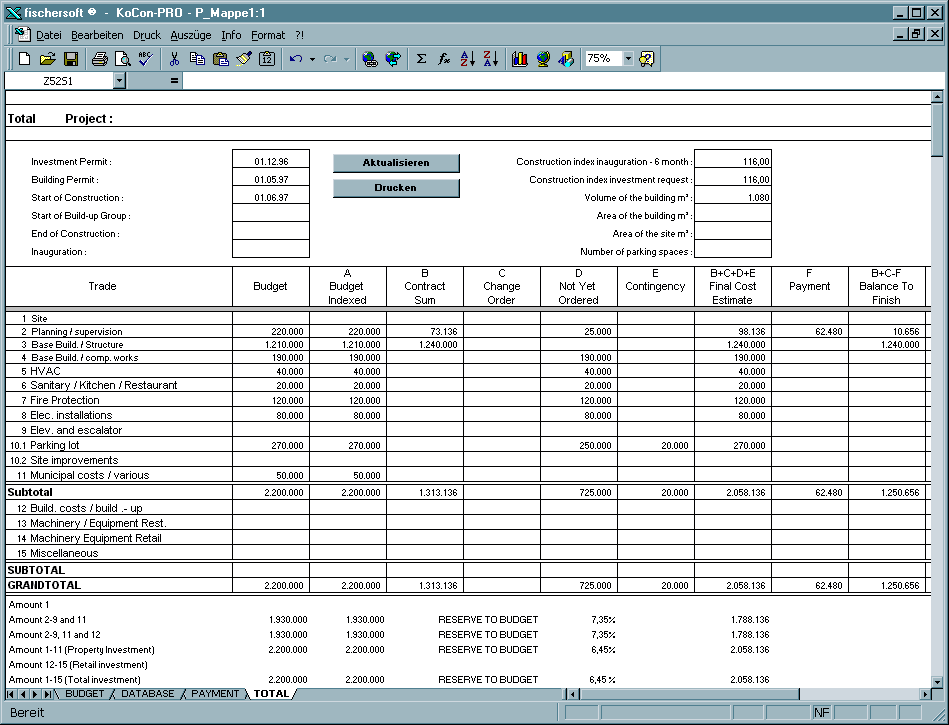This screenshot has height=725, width=949.
Task: Select the Format Painter brush
Action: (244, 59)
